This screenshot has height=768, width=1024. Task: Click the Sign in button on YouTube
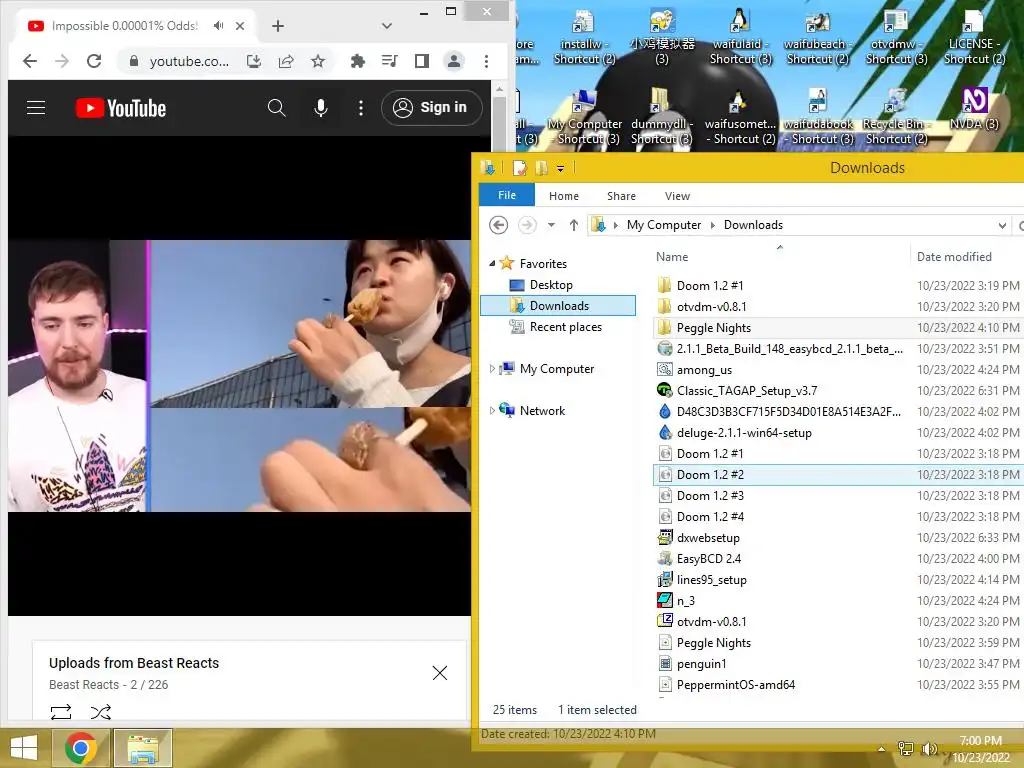(431, 108)
